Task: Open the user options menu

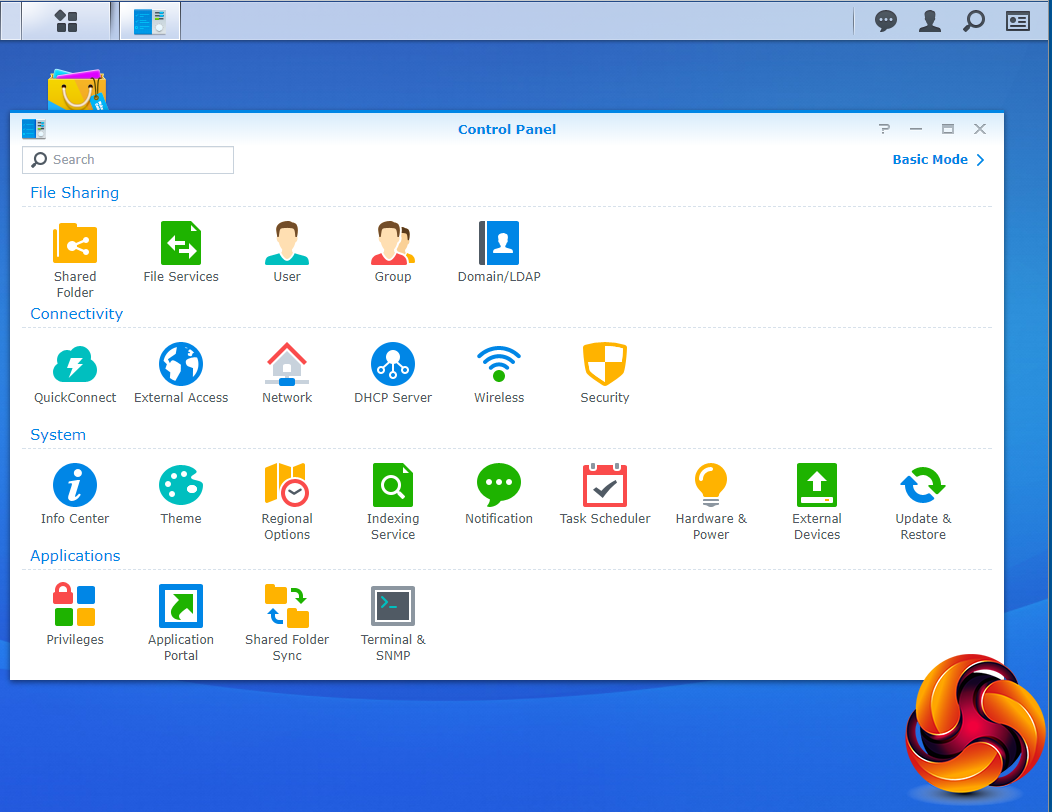Action: 929,21
